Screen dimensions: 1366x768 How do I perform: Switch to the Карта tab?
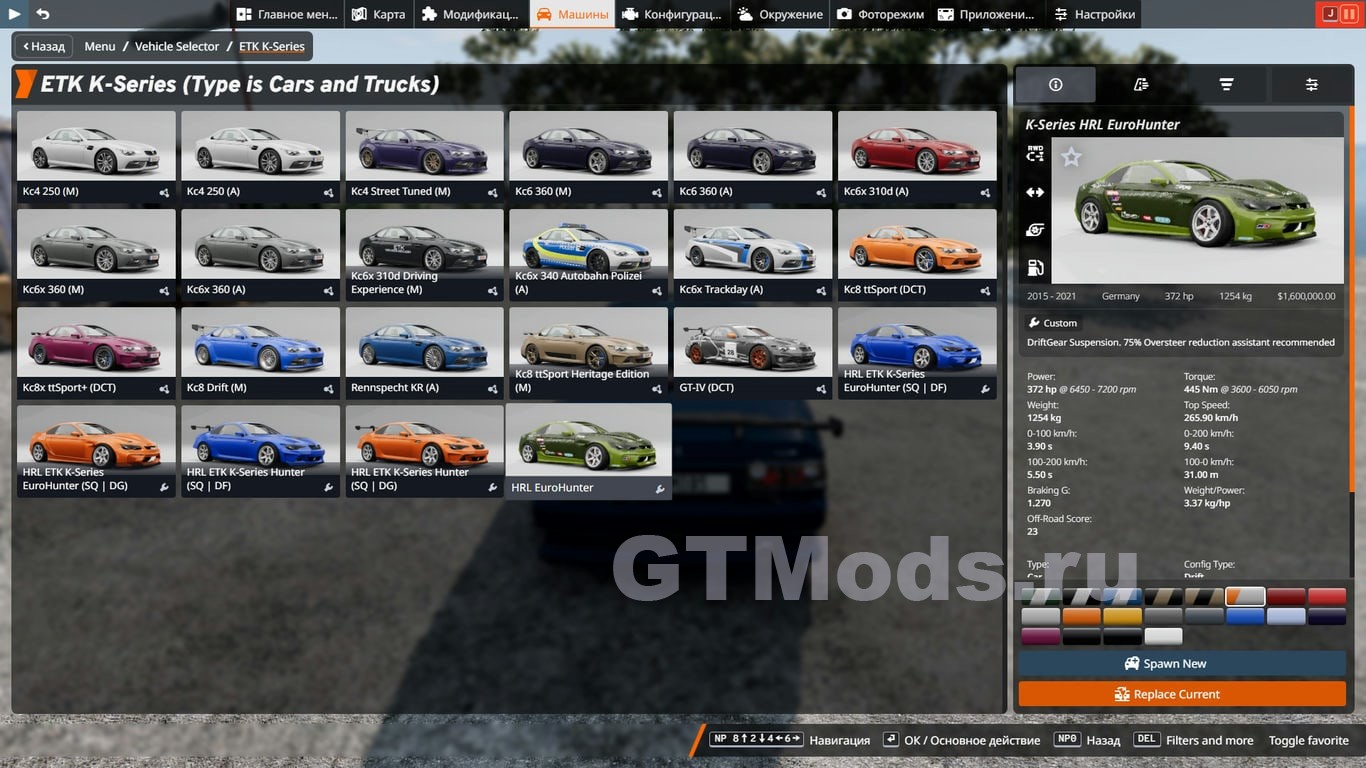(x=379, y=14)
